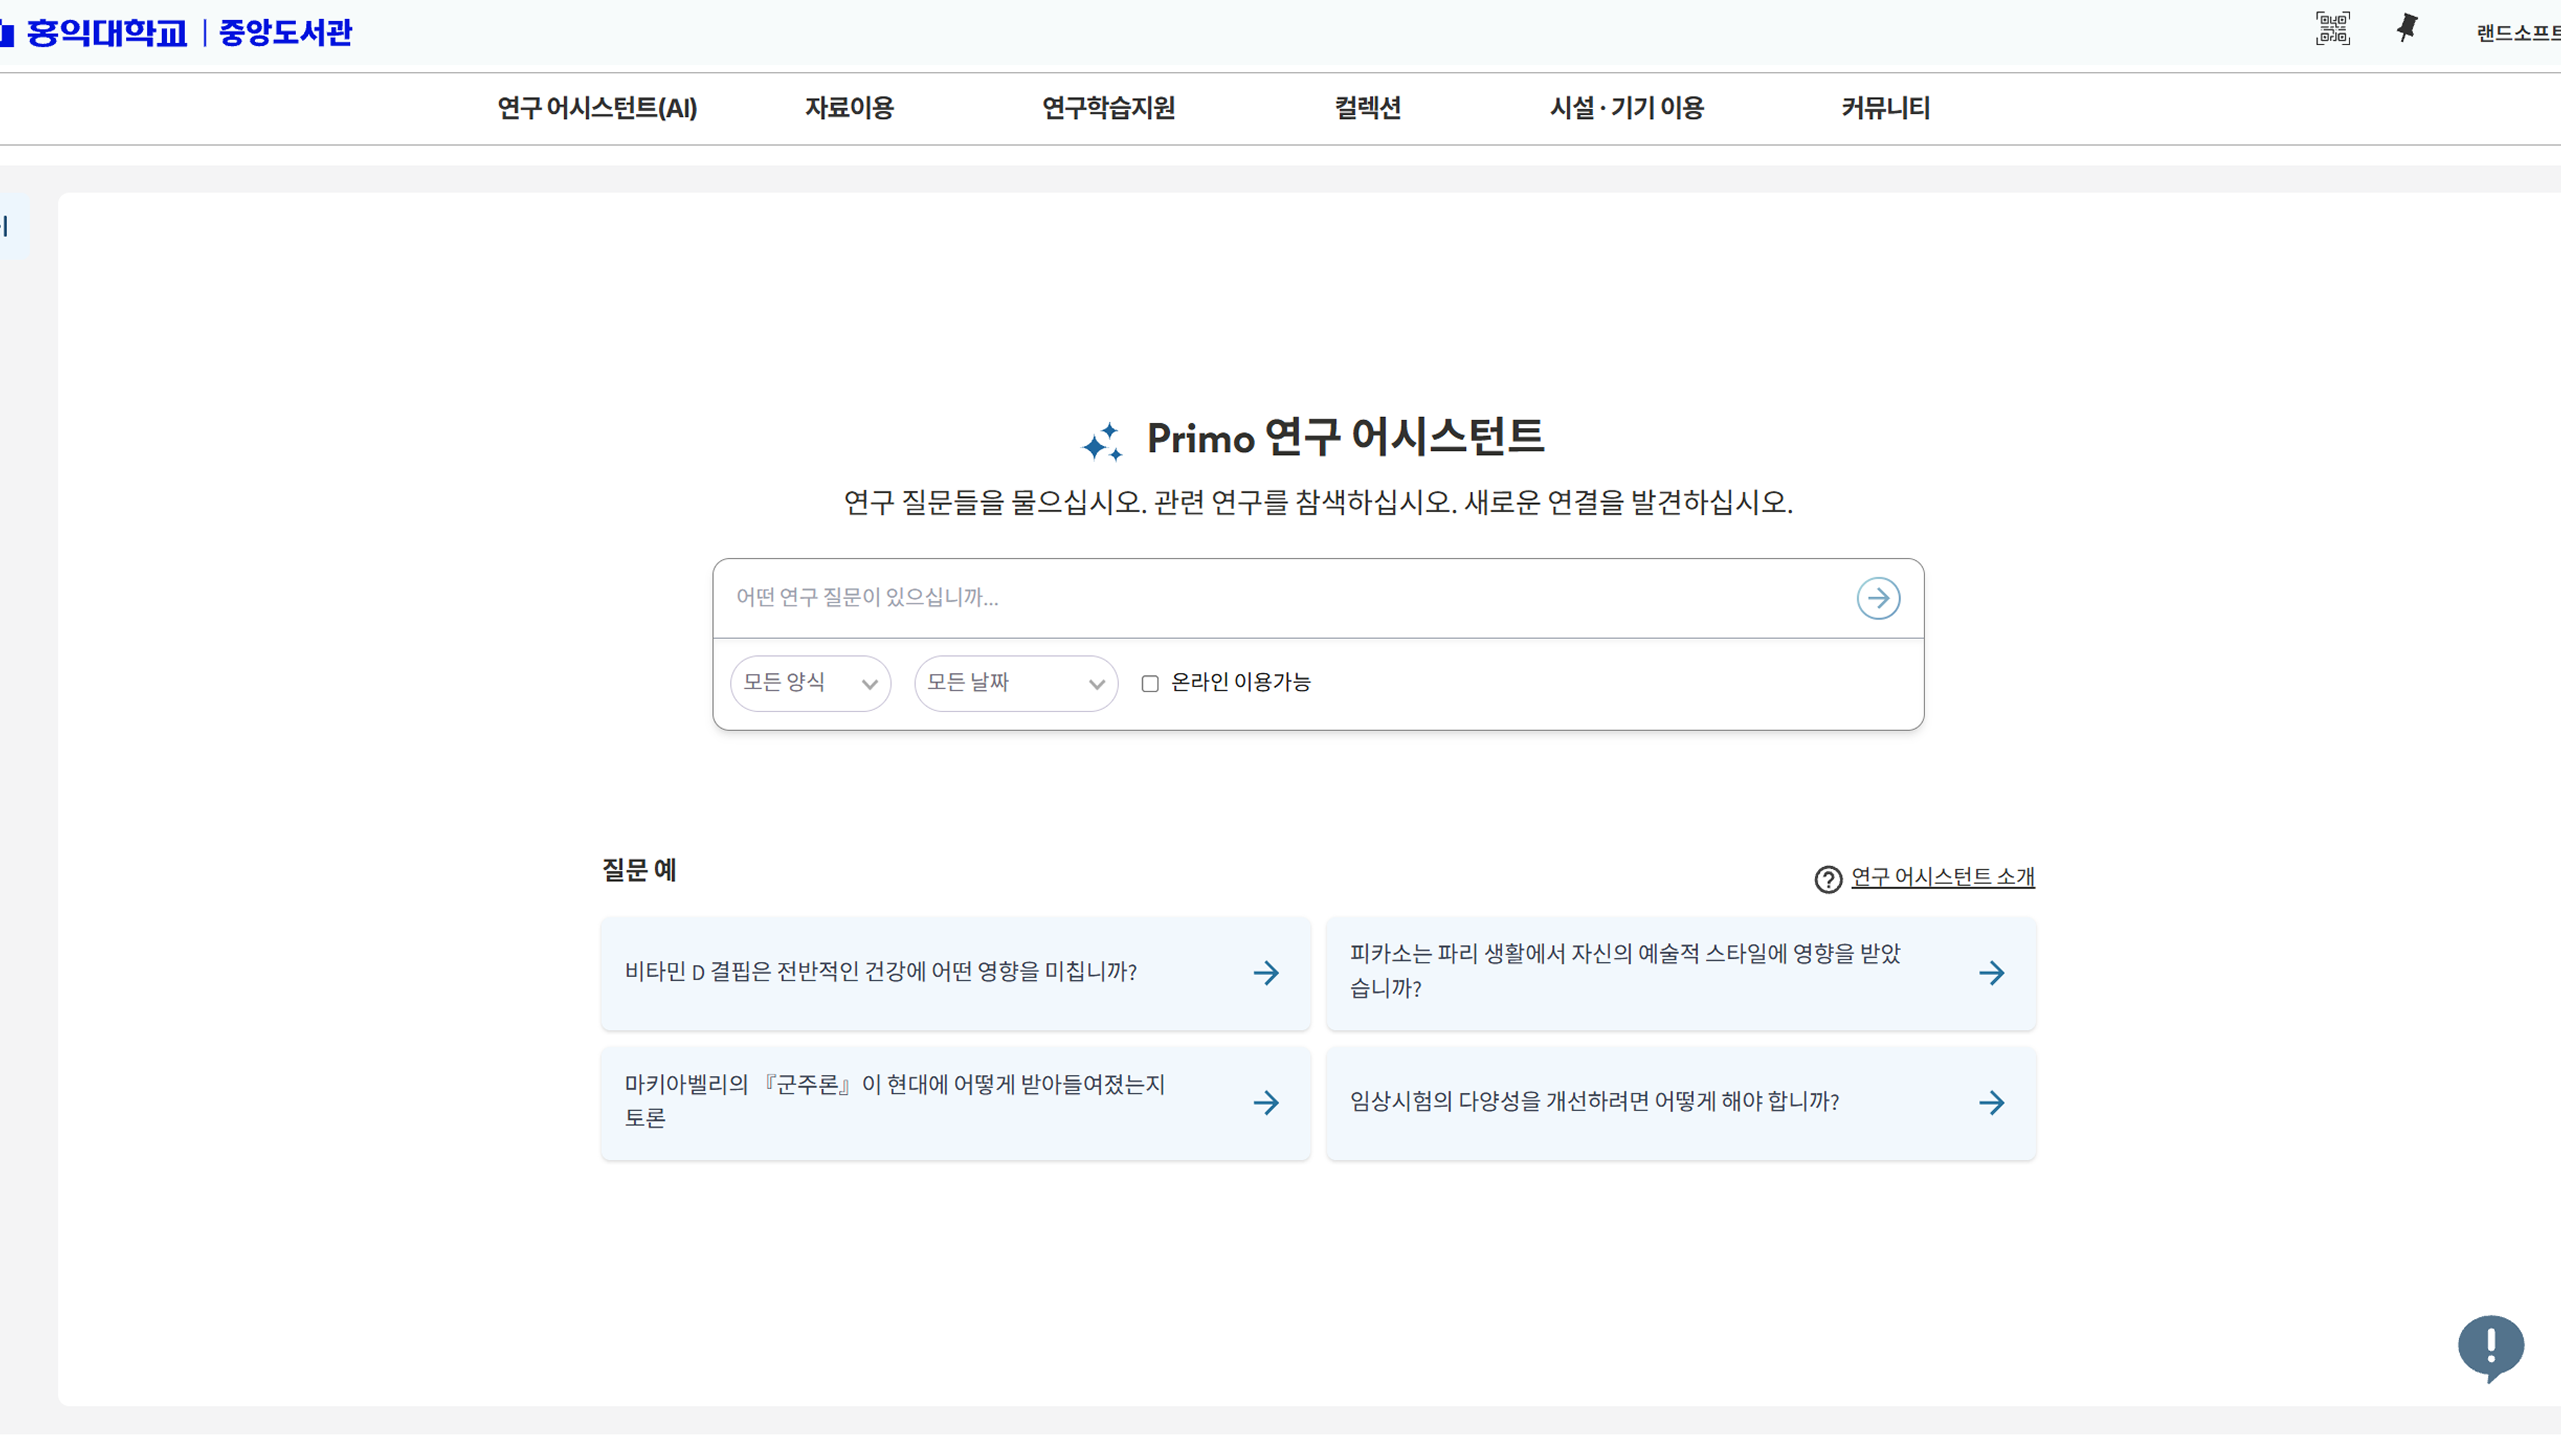Open the 연구학습지원 menu
Image resolution: width=2561 pixels, height=1448 pixels.
click(x=1108, y=108)
